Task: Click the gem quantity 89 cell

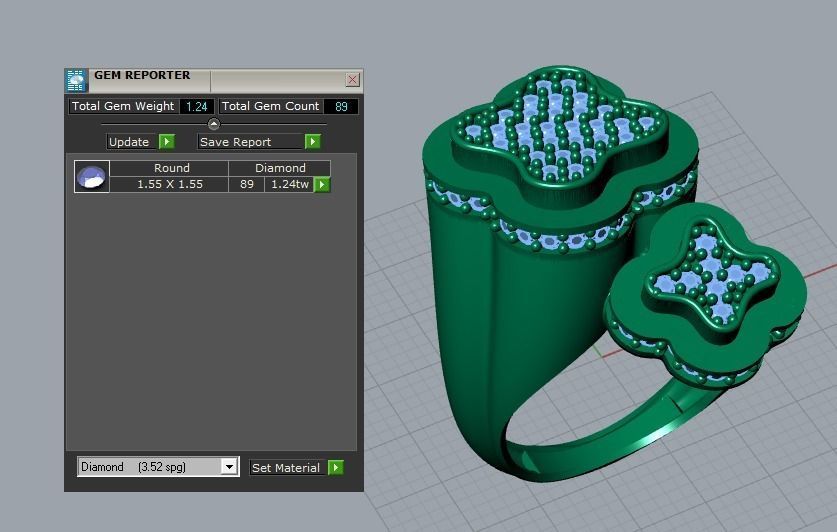Action: [x=247, y=184]
